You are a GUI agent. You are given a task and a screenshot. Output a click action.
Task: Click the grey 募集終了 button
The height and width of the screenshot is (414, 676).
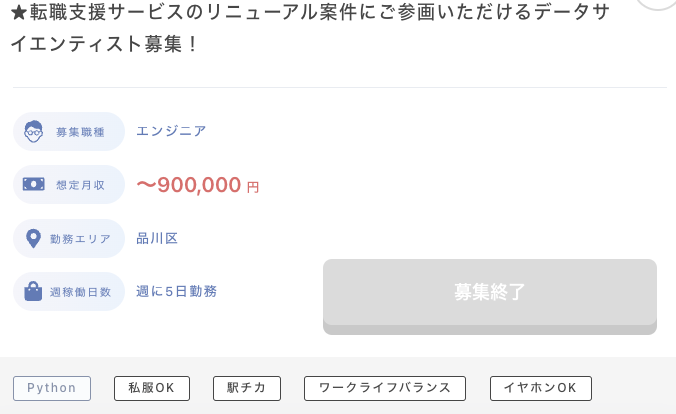point(490,296)
